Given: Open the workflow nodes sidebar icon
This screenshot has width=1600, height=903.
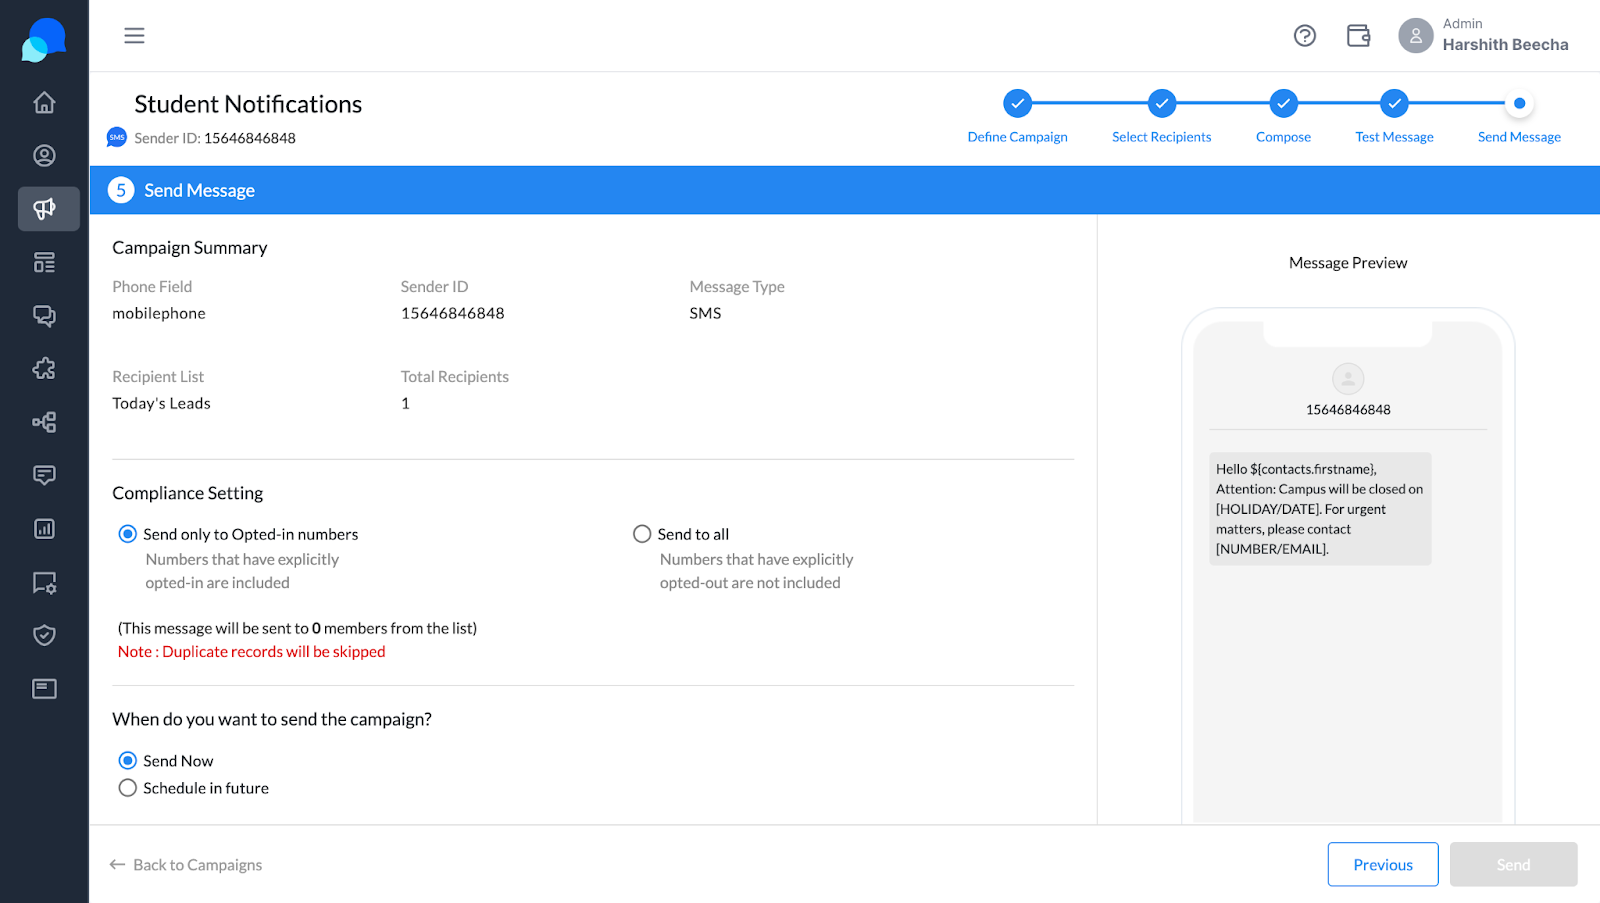Looking at the screenshot, I should [44, 422].
